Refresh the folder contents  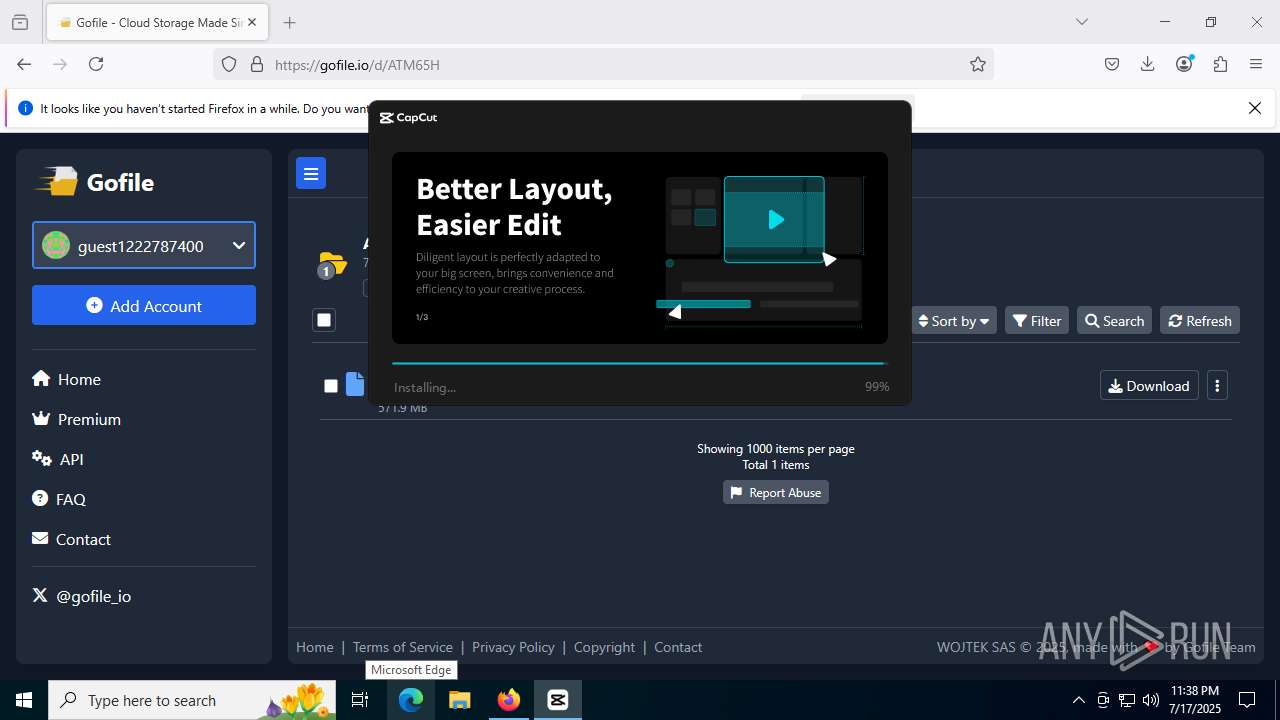click(1200, 320)
